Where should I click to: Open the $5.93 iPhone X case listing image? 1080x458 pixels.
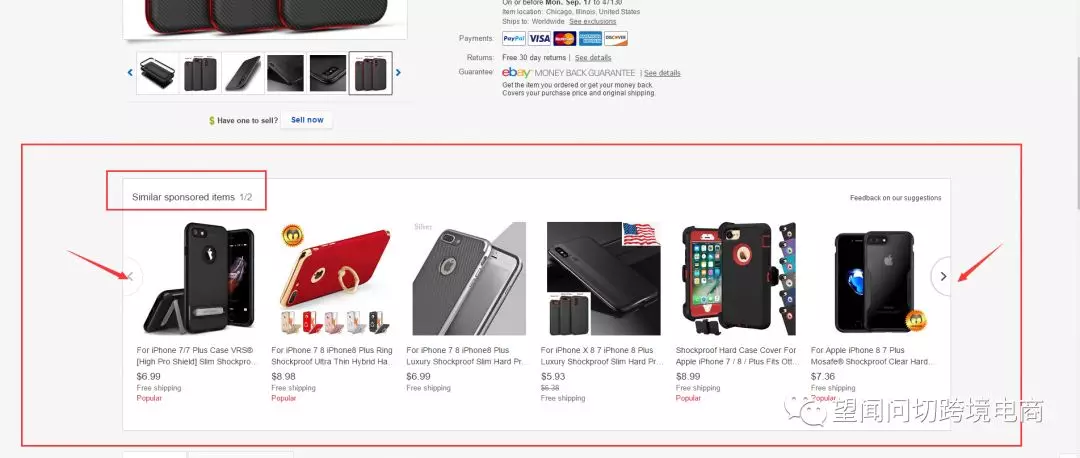coord(604,278)
